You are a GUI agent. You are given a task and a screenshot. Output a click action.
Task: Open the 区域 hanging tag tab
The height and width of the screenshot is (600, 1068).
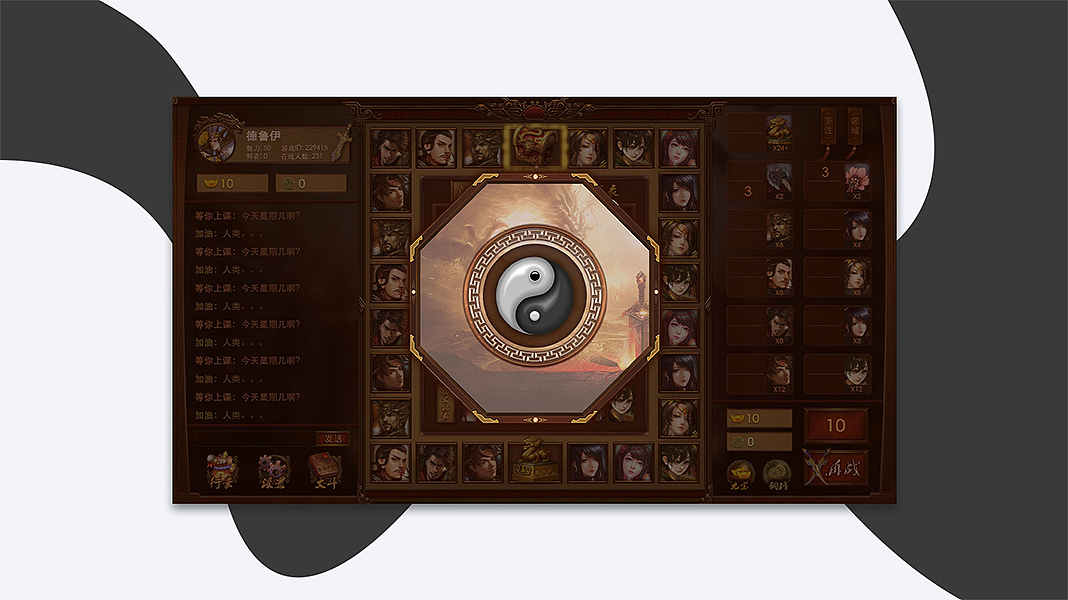coord(855,129)
